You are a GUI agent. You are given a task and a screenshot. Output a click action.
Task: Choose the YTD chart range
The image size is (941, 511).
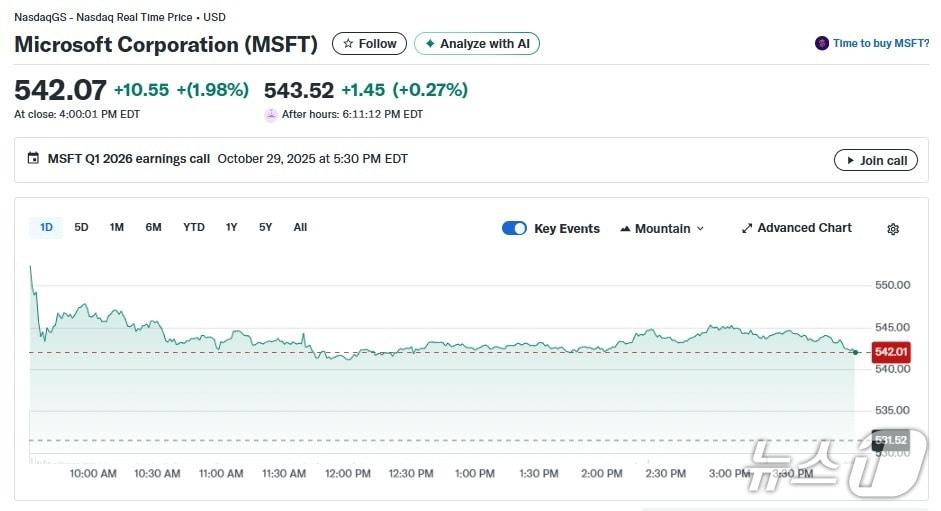click(194, 228)
